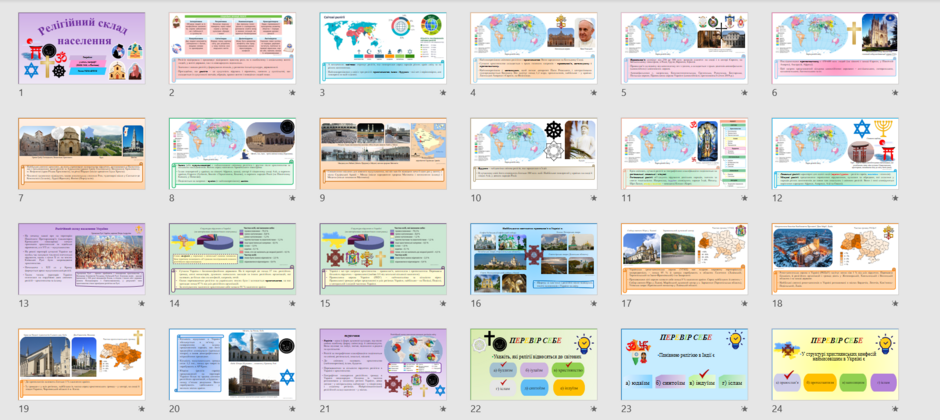Select slide 22 quiz thumbnail
Screen dimensions: 940x420
tap(534, 364)
